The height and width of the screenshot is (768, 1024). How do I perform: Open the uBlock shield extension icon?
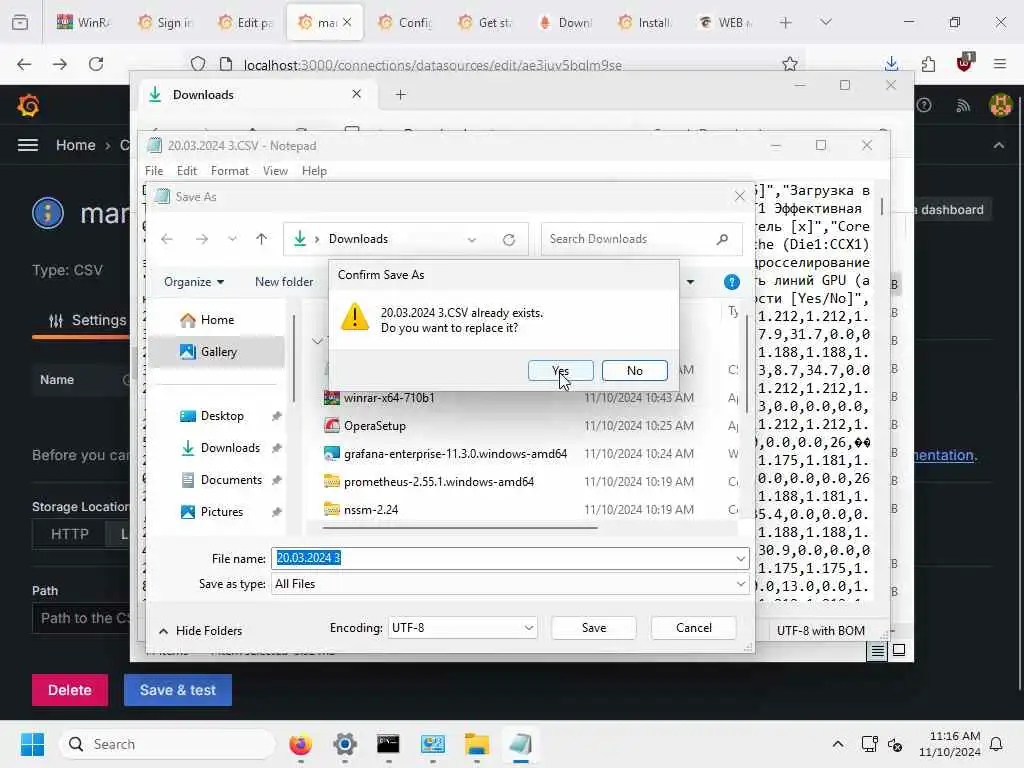965,63
